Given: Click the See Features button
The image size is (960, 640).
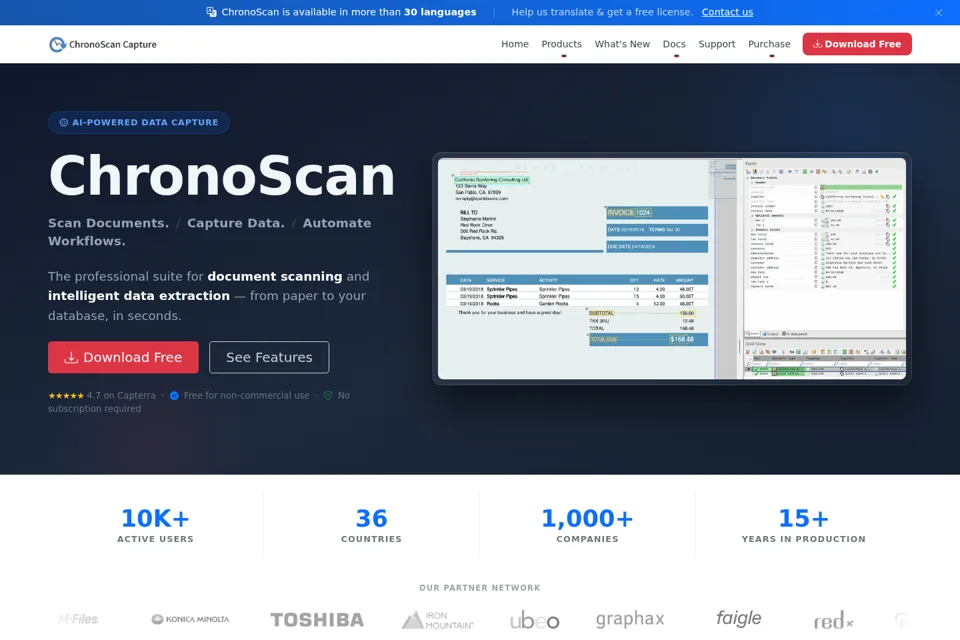Looking at the screenshot, I should pos(269,357).
